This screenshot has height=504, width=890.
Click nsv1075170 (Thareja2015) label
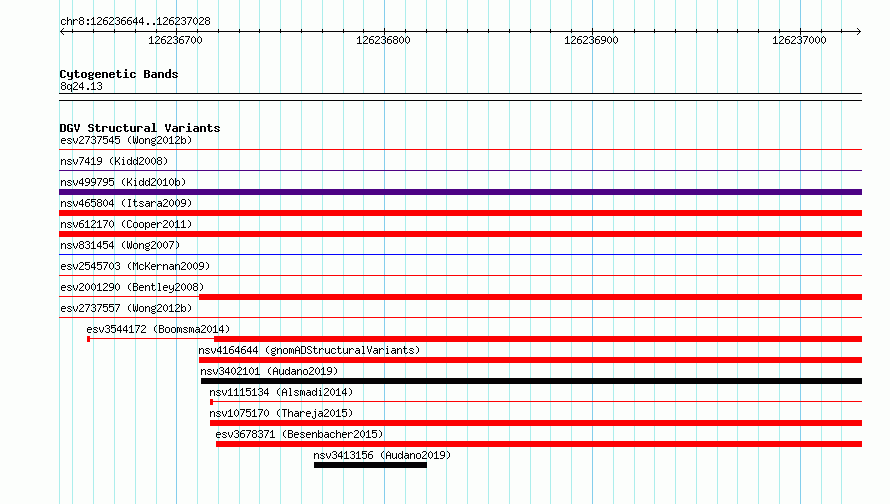pos(281,413)
